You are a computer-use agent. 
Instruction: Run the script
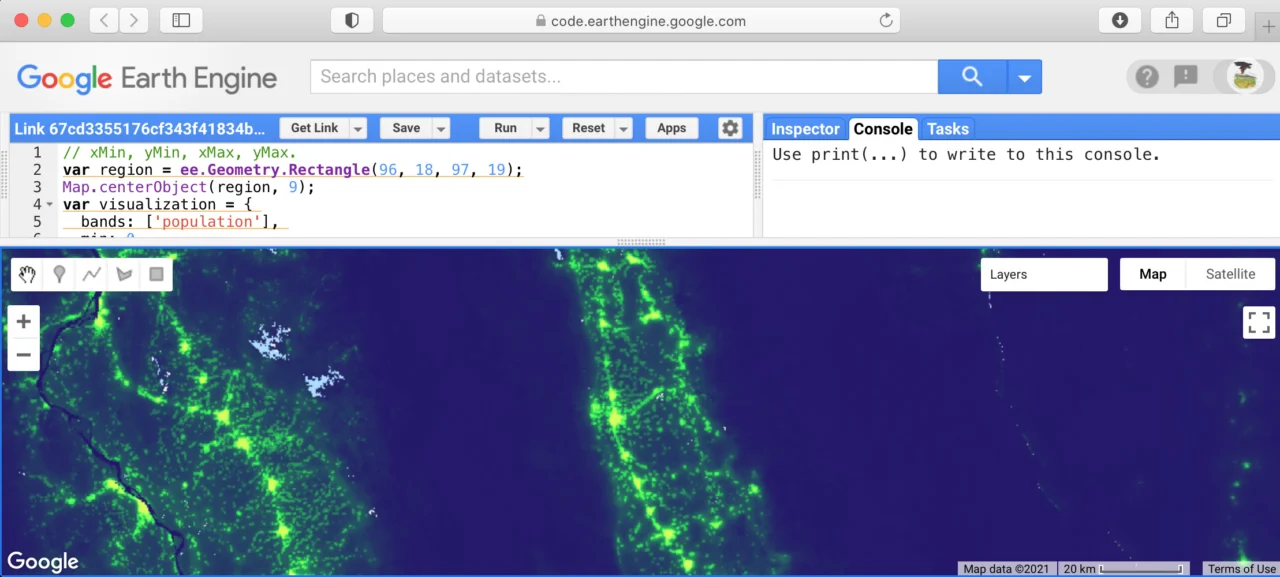coord(506,128)
